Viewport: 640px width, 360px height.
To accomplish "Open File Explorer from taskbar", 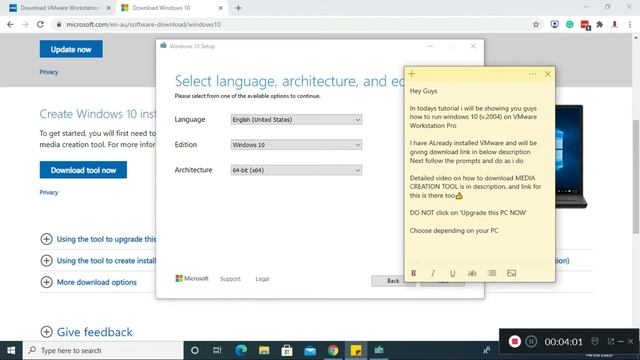I will point(264,350).
